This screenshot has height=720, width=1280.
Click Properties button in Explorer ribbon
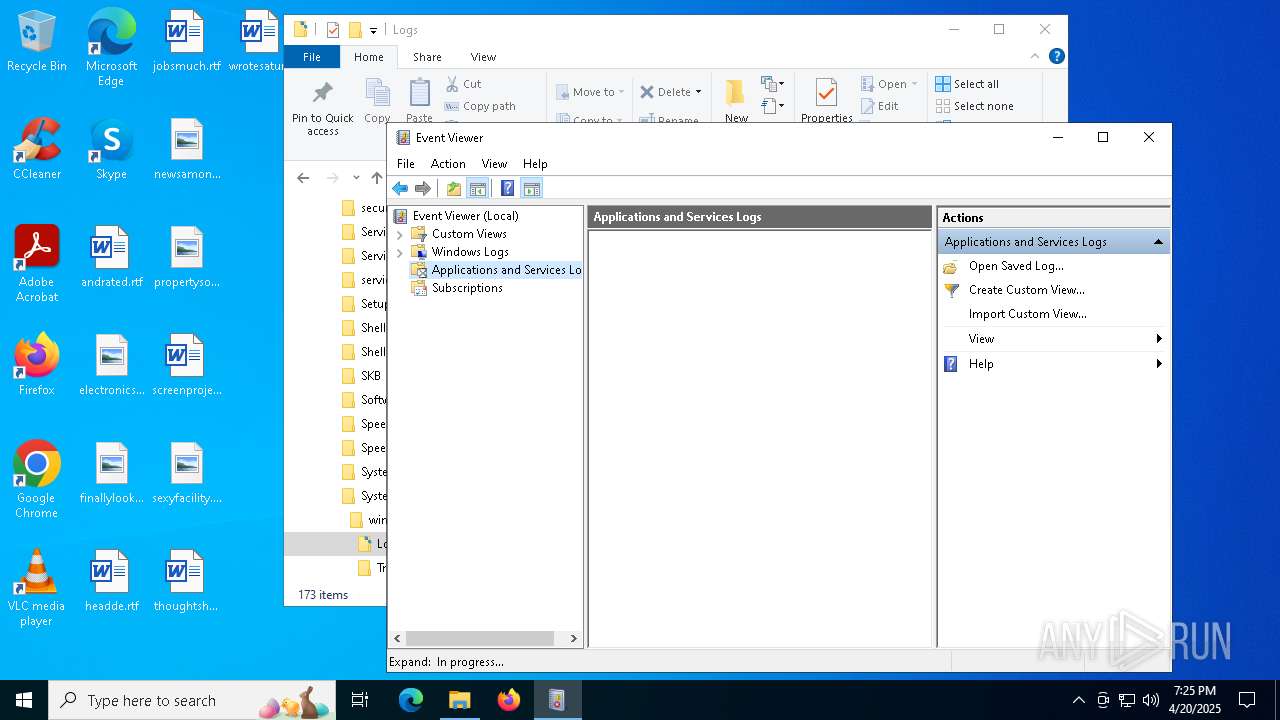[x=826, y=101]
